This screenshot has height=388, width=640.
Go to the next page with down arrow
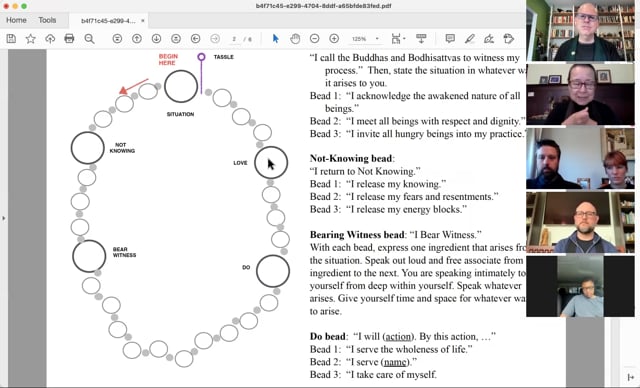pos(156,39)
